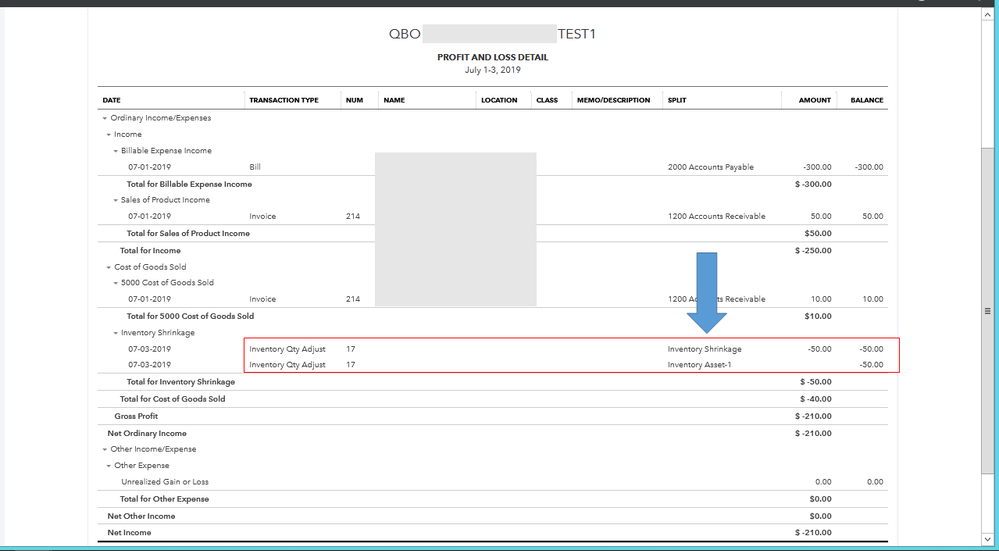
Task: Open Inventory Qty Adjust split Inventory Asset-1
Action: point(492,365)
